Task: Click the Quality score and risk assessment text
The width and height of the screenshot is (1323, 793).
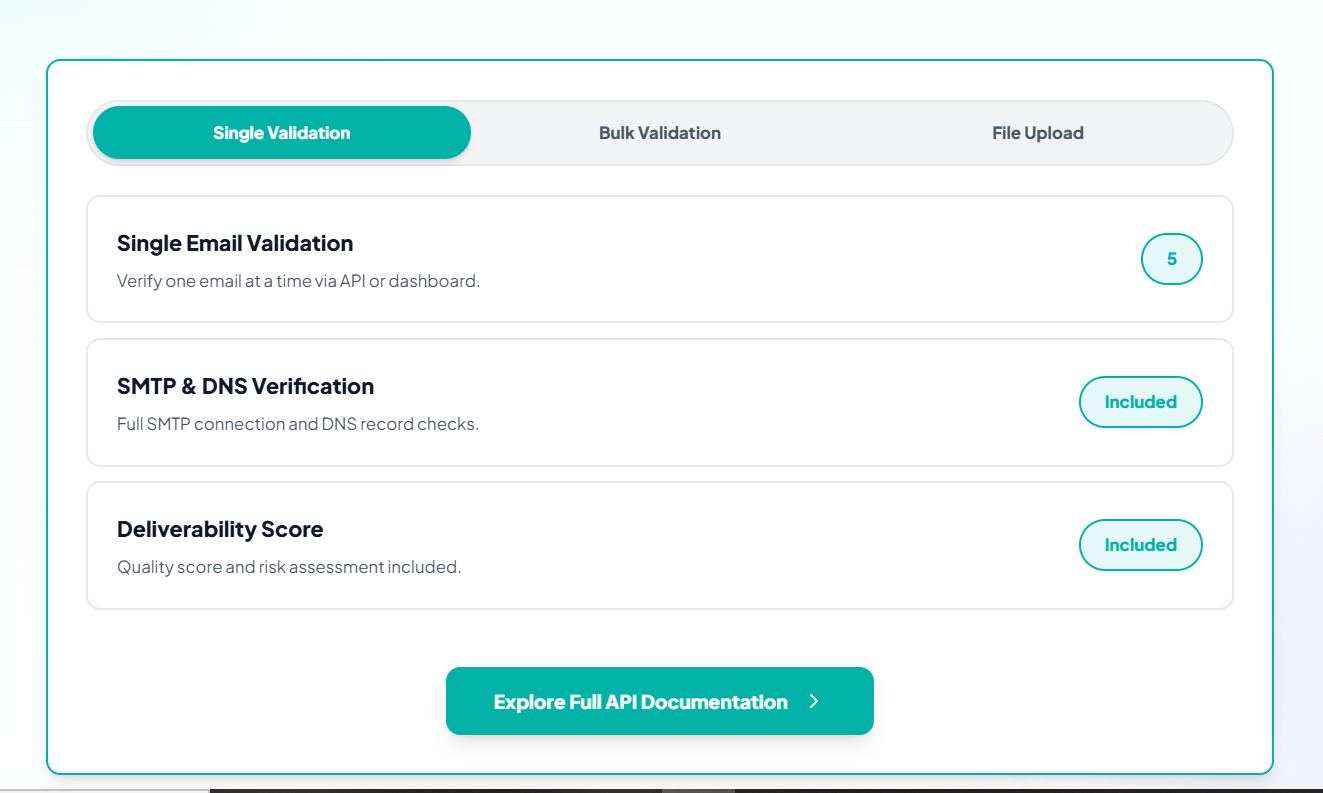Action: (x=289, y=567)
